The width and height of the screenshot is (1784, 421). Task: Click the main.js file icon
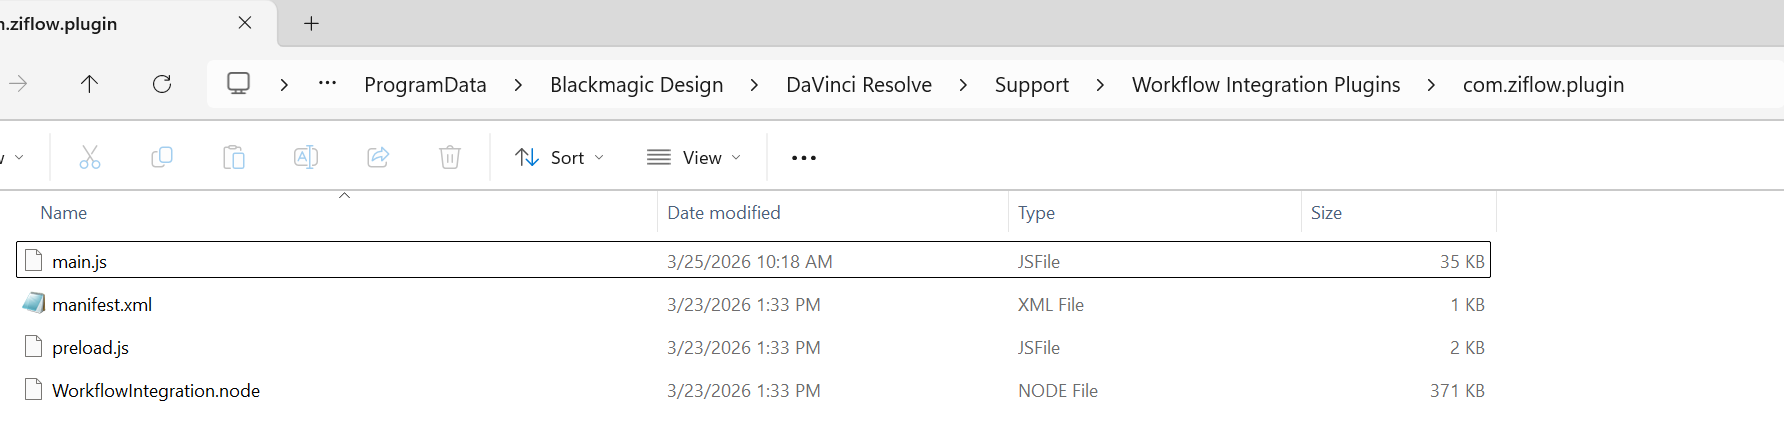(x=34, y=260)
